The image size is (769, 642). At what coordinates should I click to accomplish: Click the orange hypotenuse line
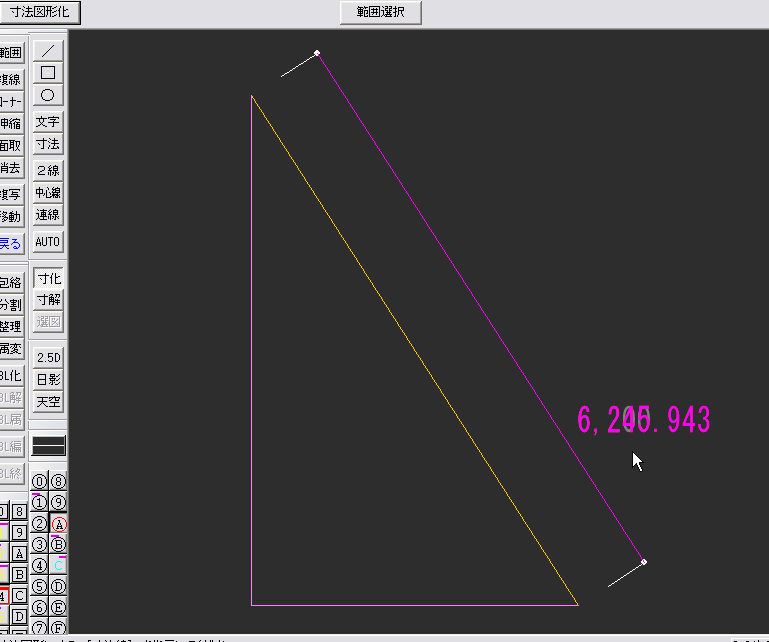click(415, 350)
